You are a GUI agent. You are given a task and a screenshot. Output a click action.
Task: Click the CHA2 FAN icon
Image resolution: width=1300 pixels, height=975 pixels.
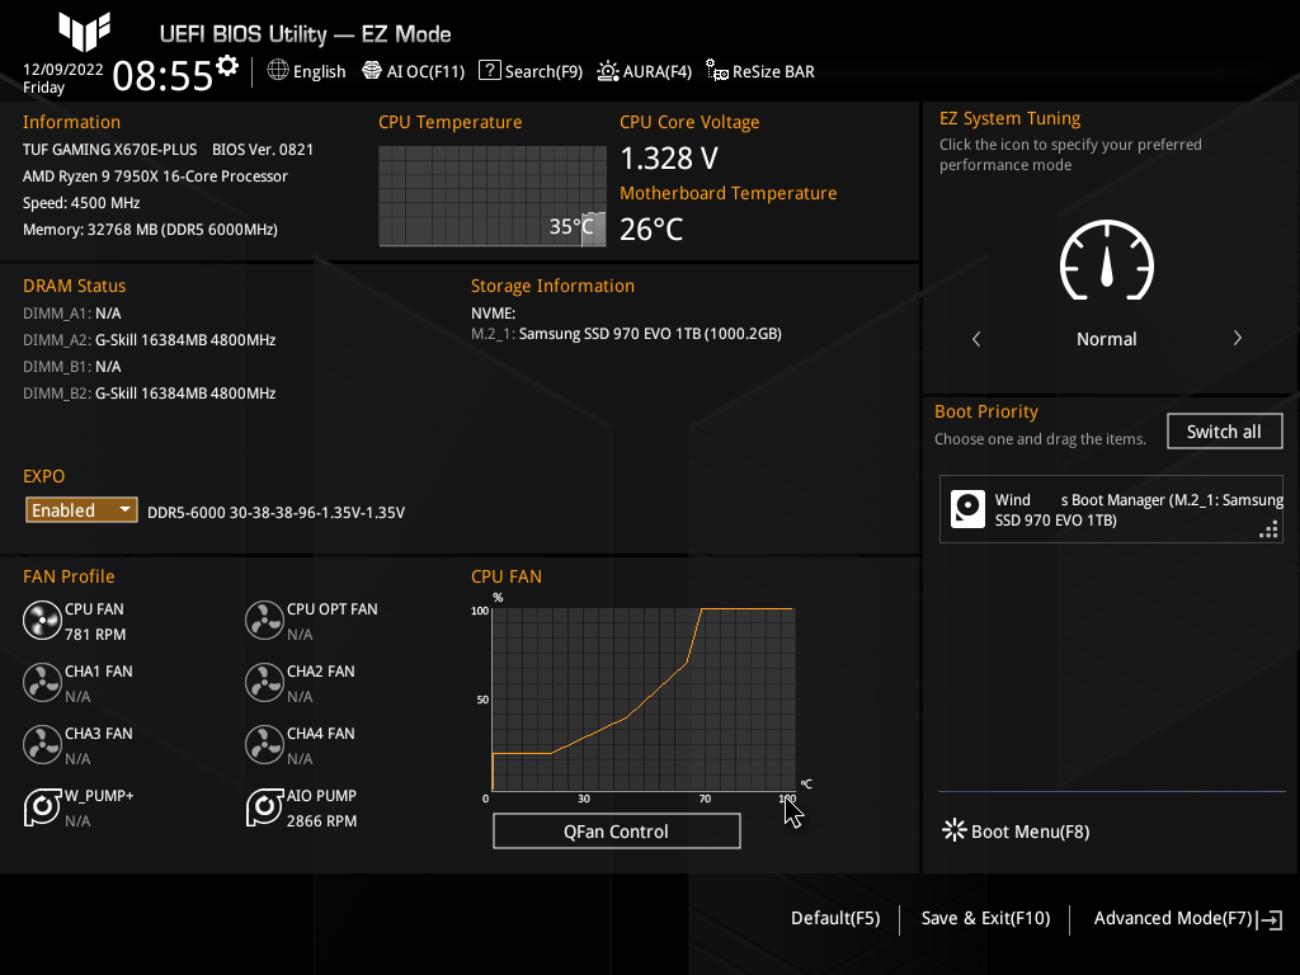(x=264, y=682)
